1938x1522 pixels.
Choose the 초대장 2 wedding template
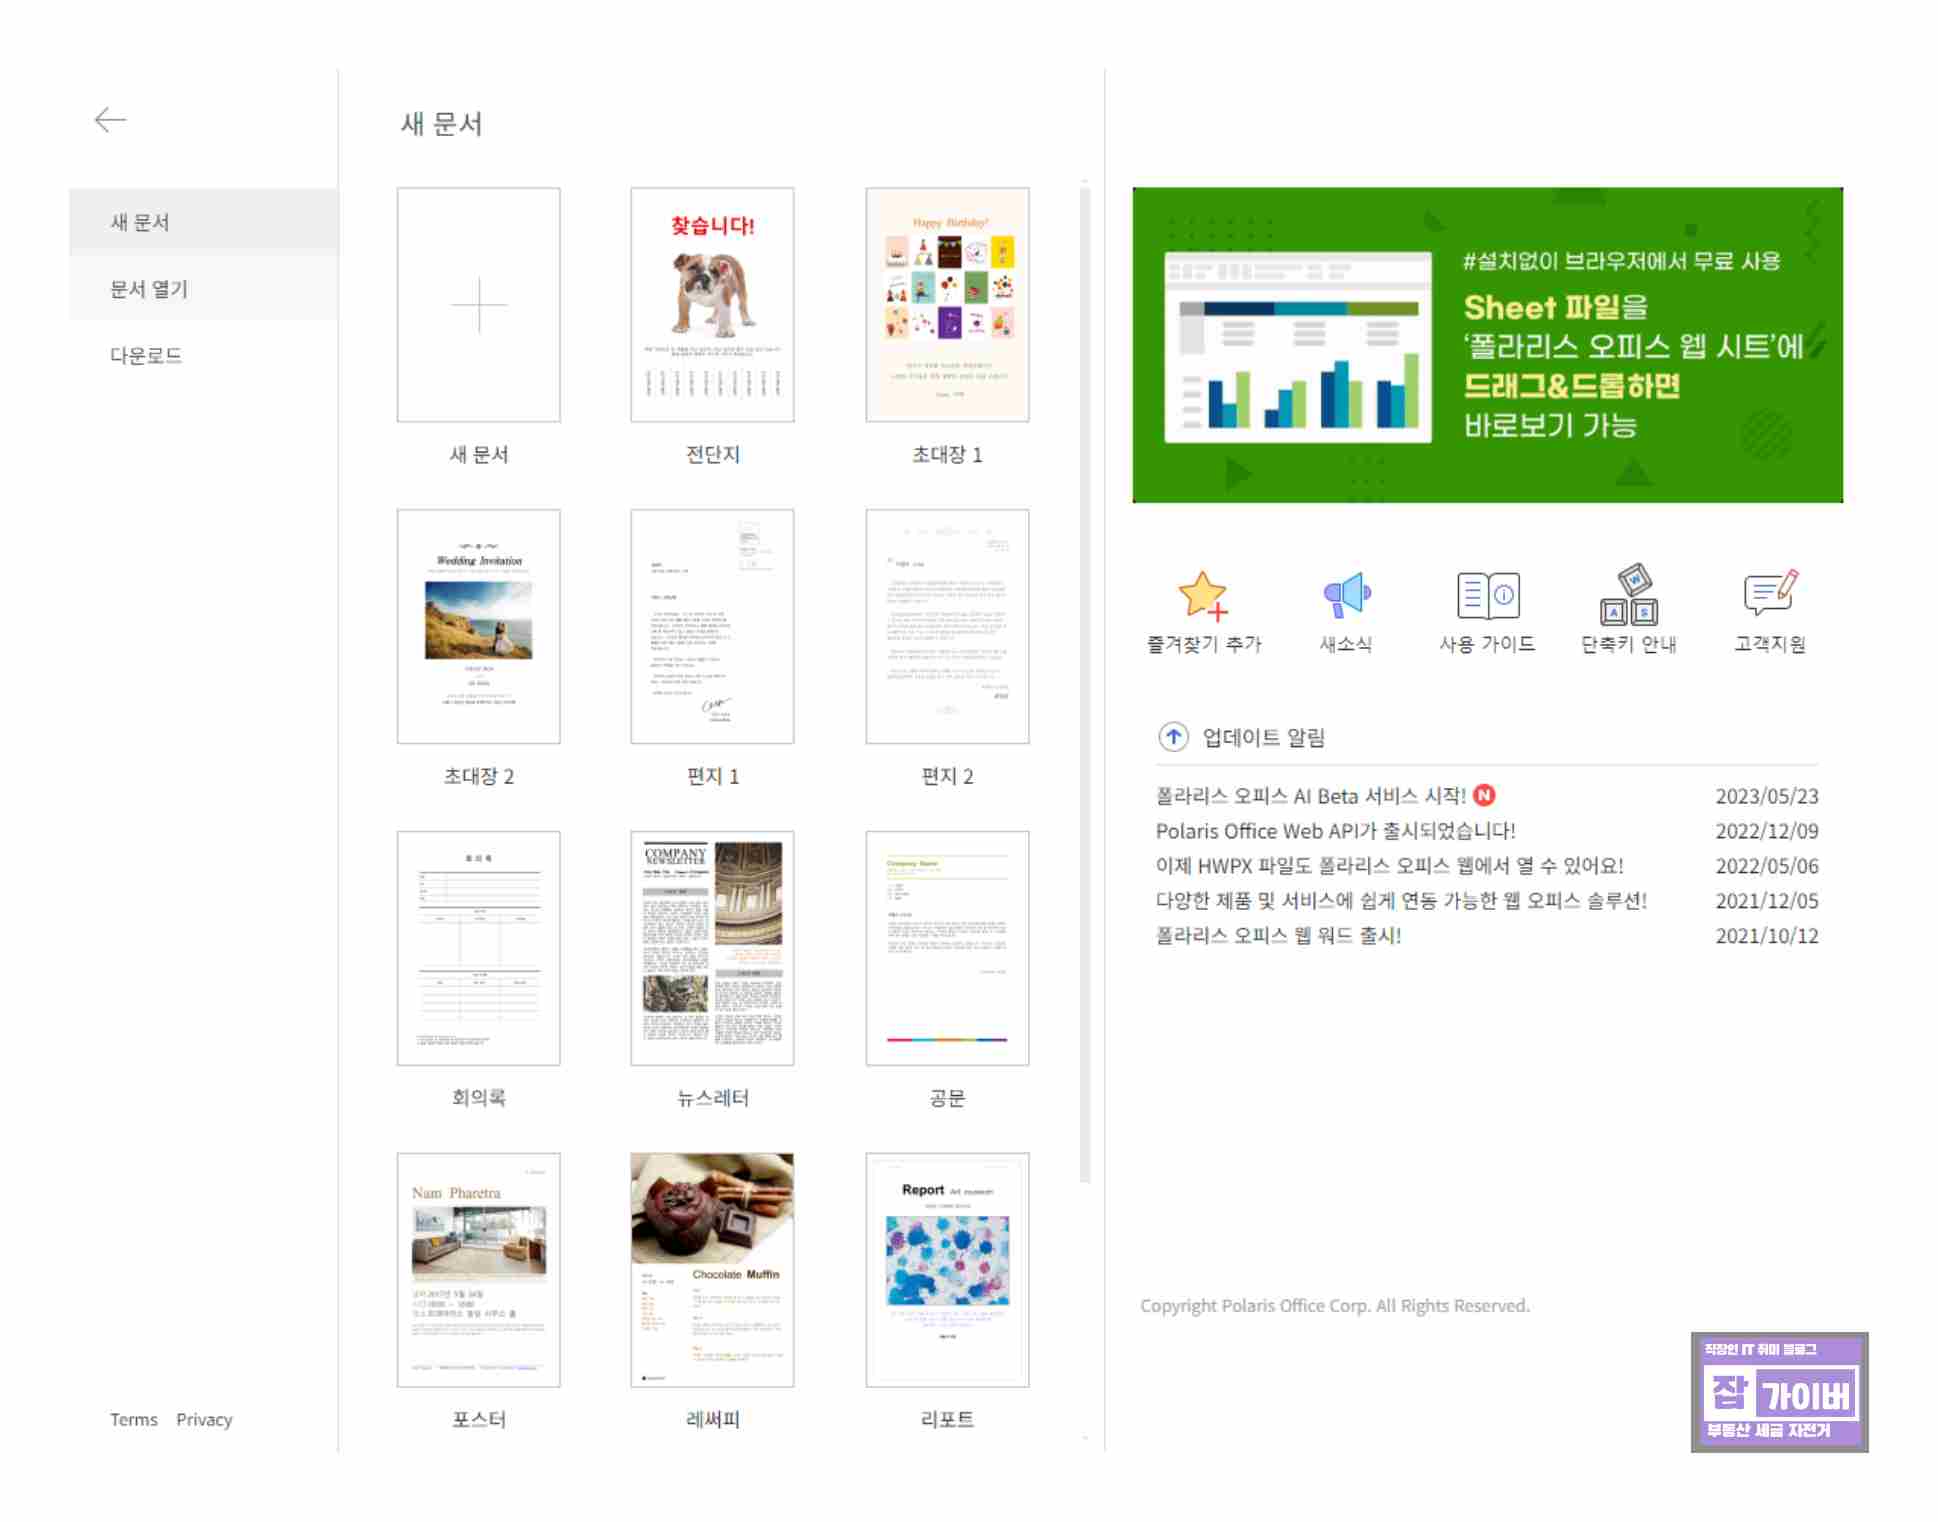478,627
